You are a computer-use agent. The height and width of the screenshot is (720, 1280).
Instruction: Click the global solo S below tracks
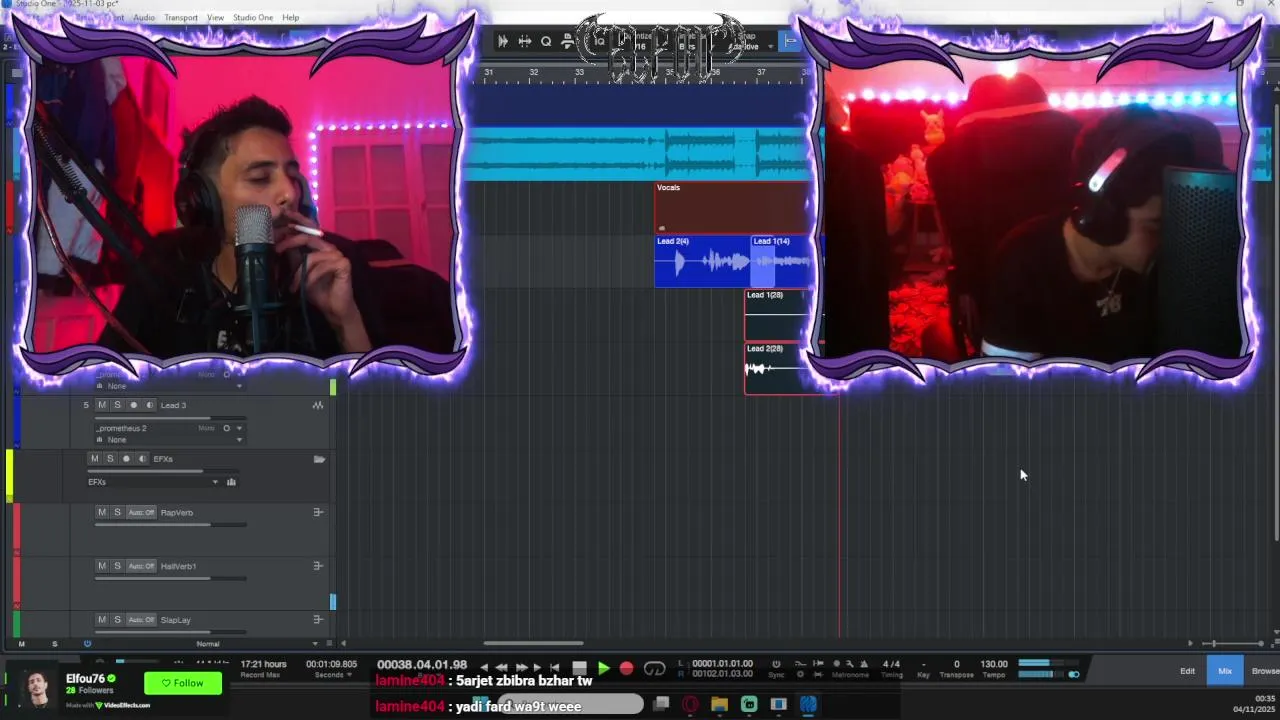click(x=54, y=644)
